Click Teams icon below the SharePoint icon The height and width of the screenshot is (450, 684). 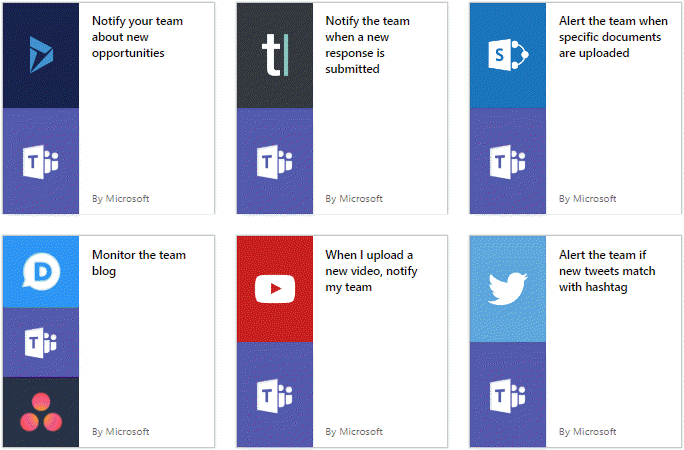pos(508,161)
